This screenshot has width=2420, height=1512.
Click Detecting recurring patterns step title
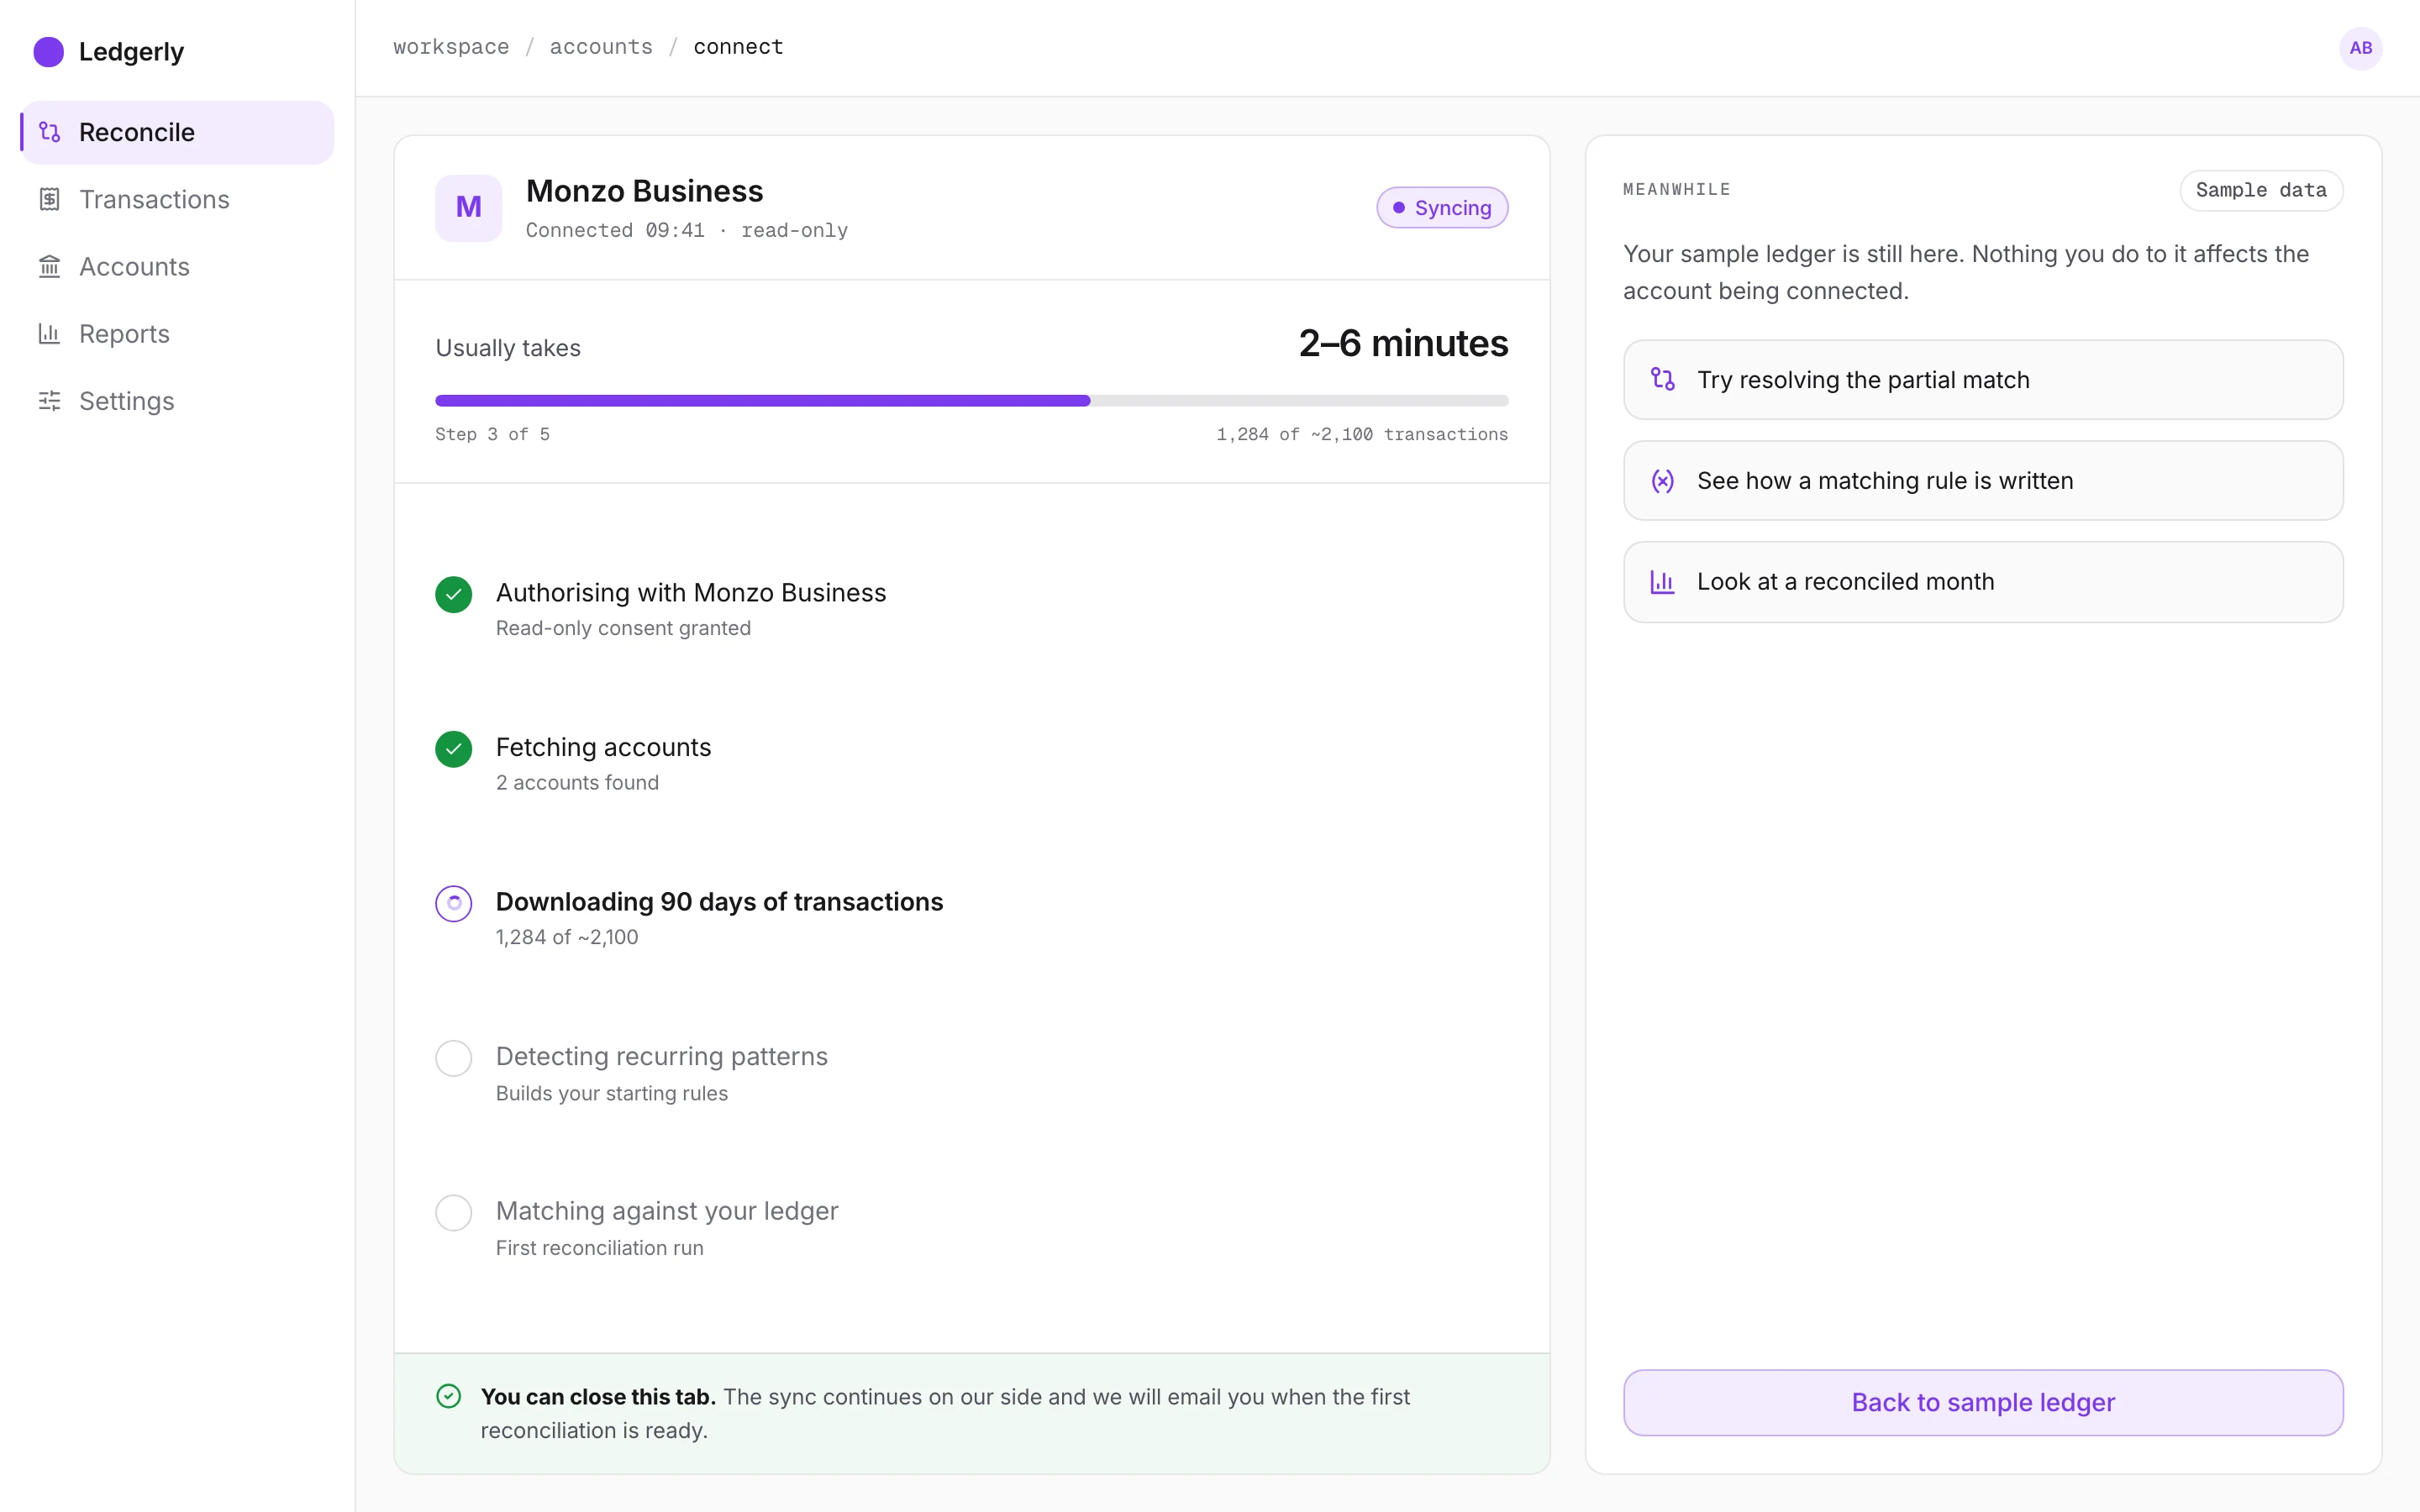661,1057
